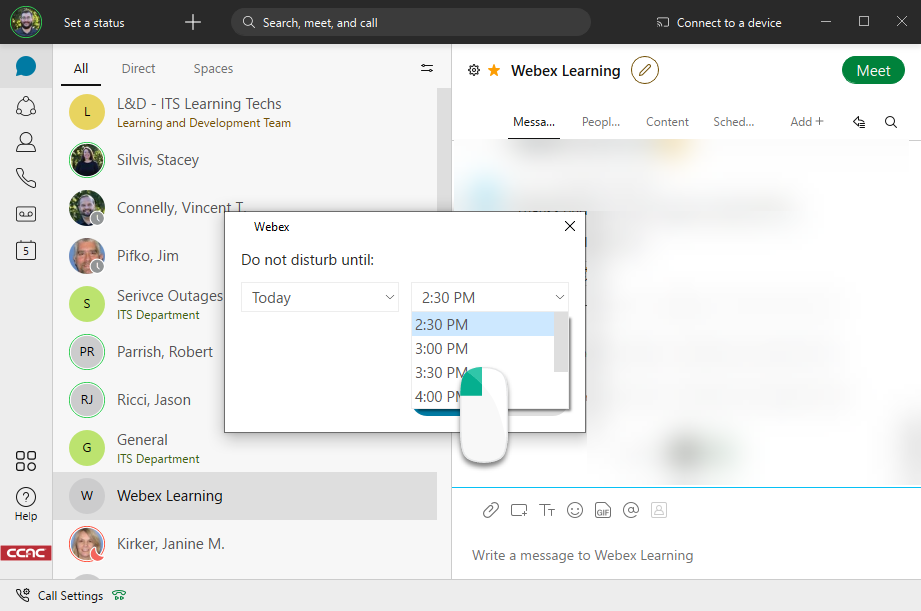The image size is (921, 611).
Task: Mention someone using the @ icon
Action: 631,510
